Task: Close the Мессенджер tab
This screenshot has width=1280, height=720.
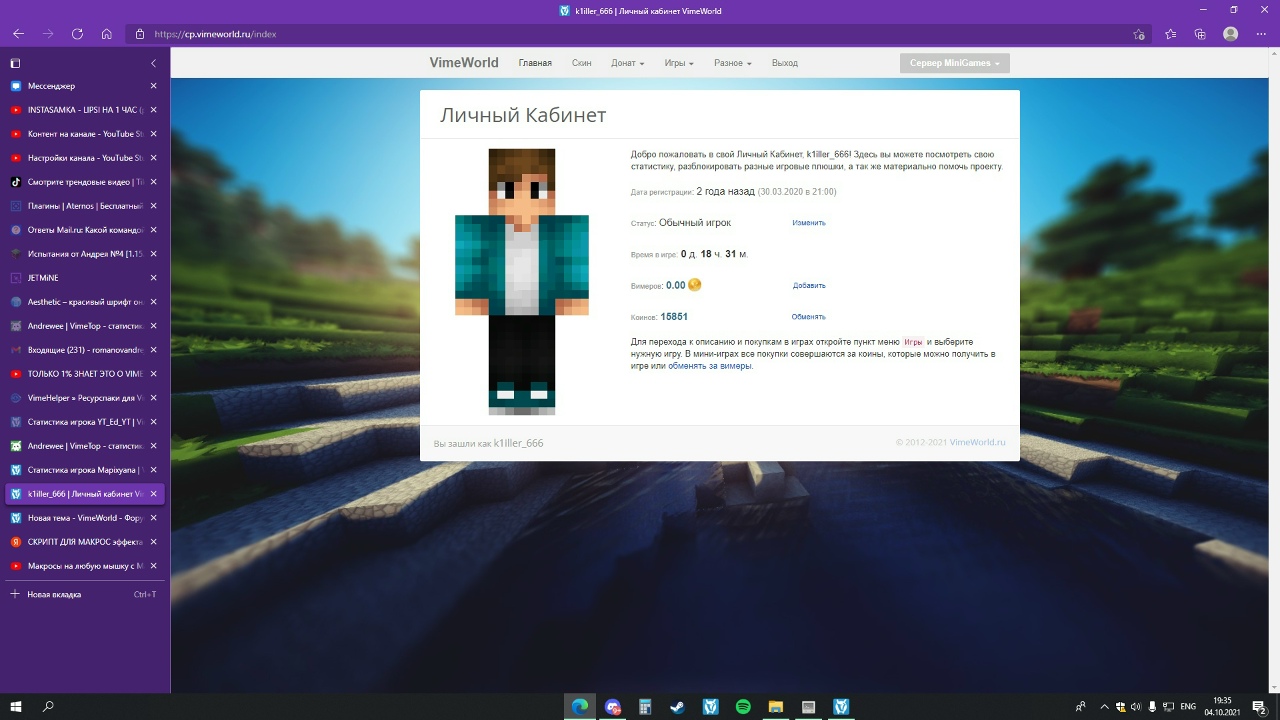Action: (153, 86)
